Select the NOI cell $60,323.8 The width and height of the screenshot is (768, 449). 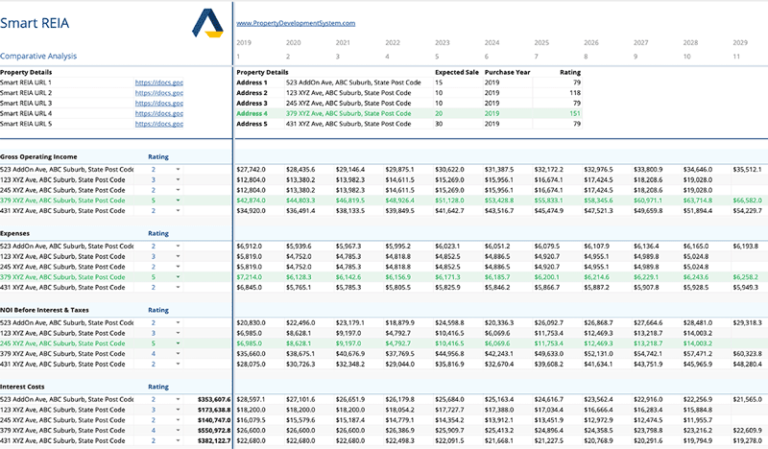point(747,354)
